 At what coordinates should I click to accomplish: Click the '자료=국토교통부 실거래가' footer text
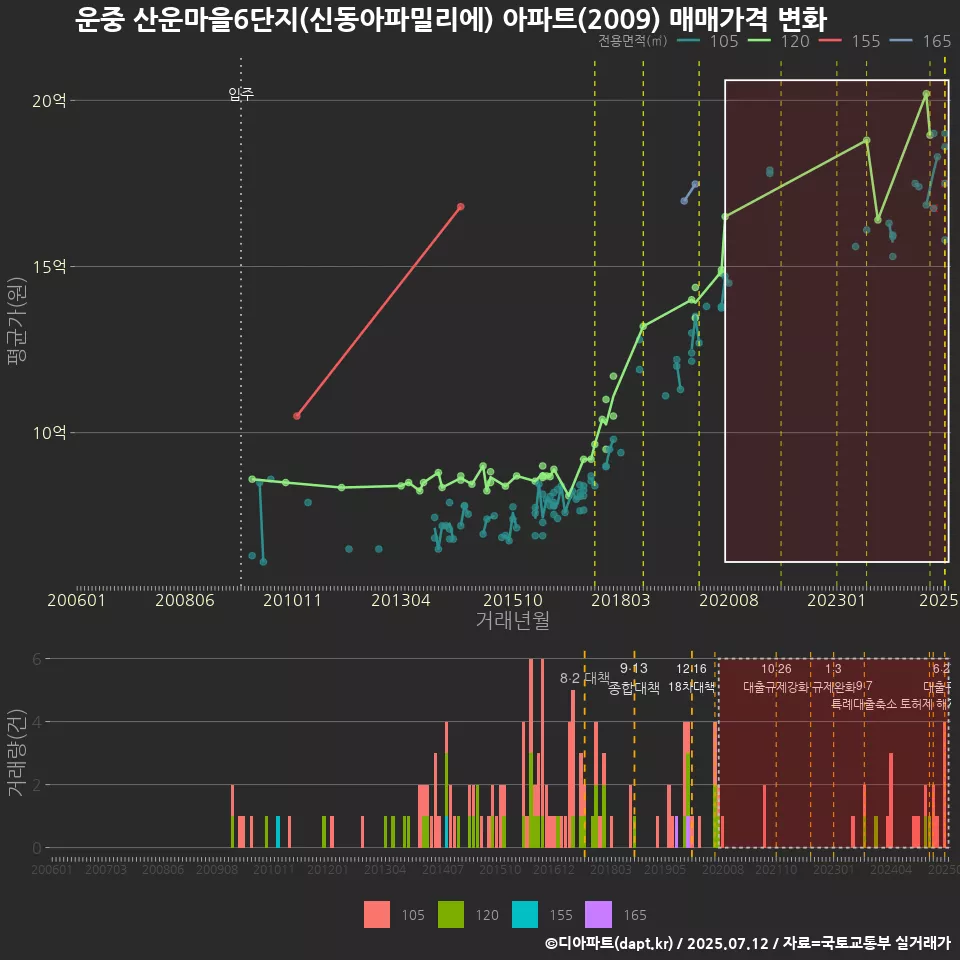coord(867,943)
